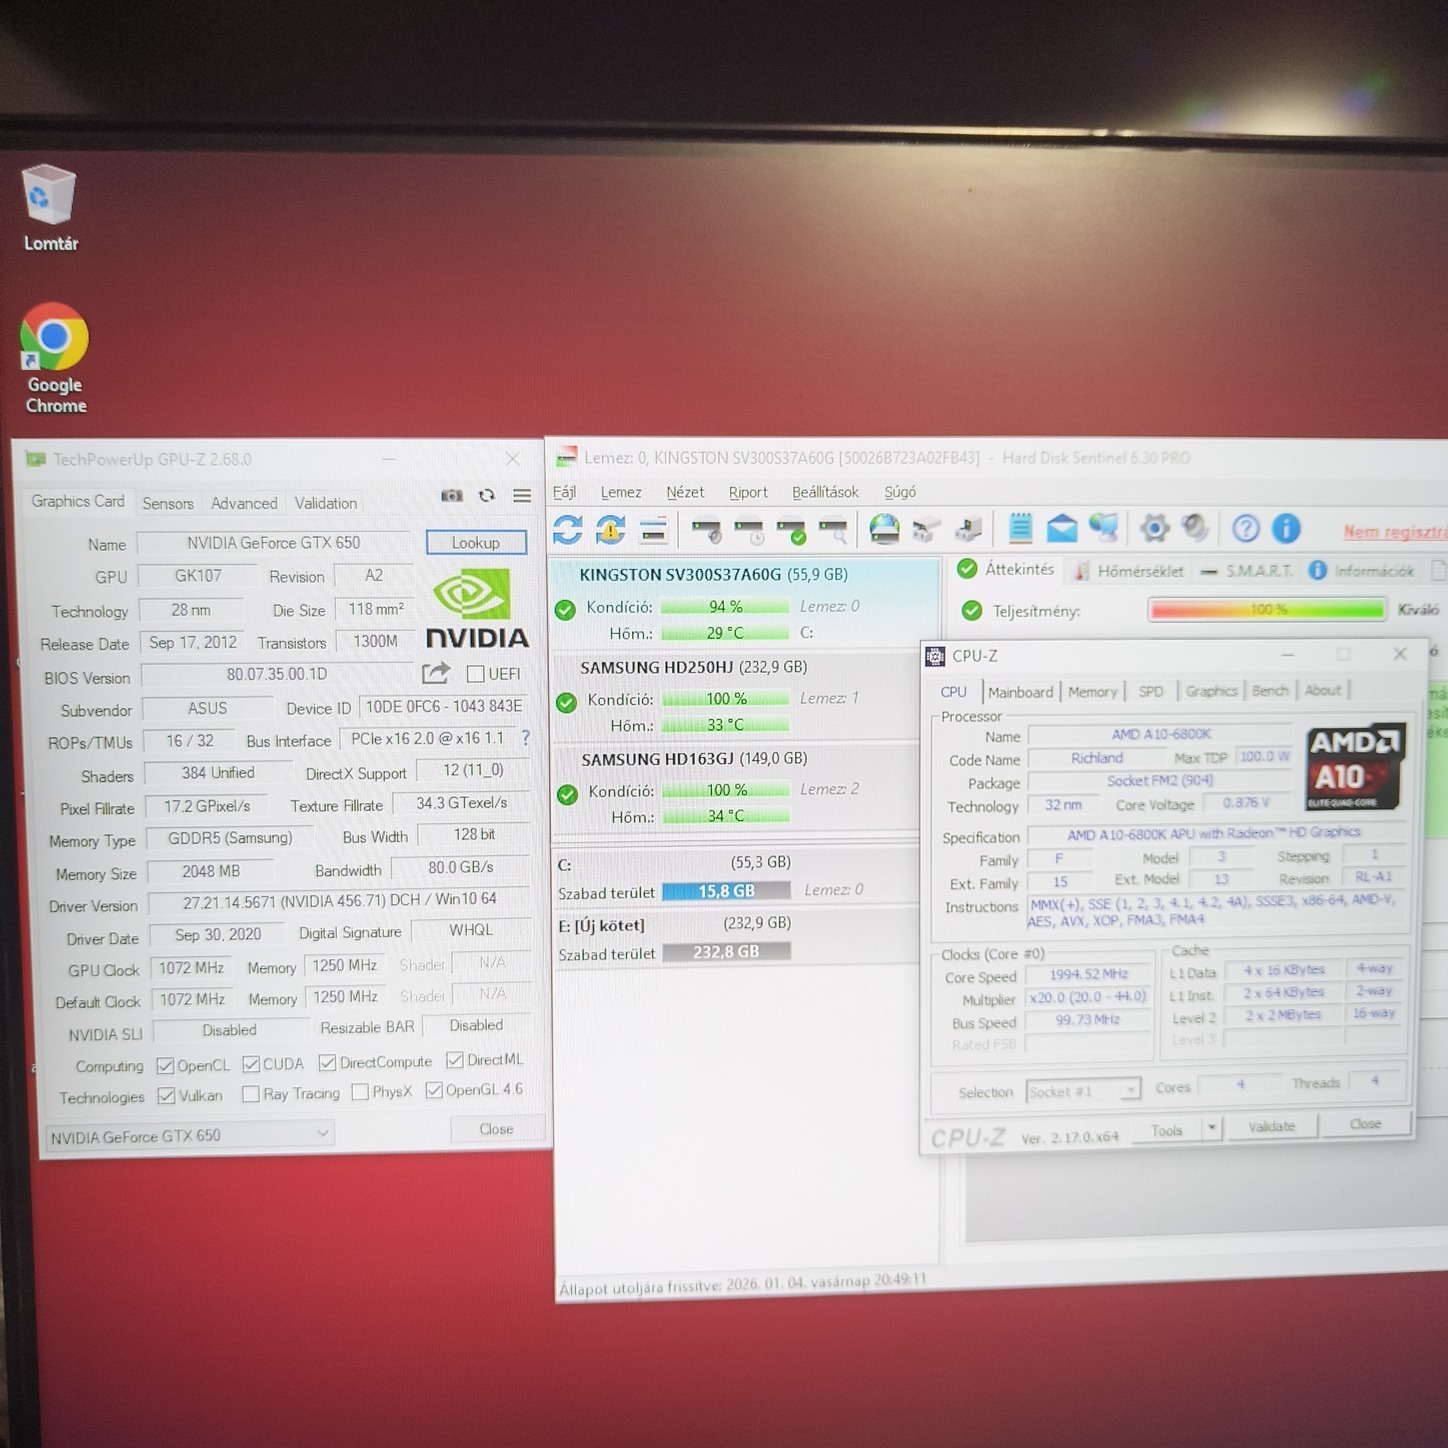The width and height of the screenshot is (1448, 1448).
Task: Click the refresh with warning icon in Sentinel
Action: [x=610, y=529]
